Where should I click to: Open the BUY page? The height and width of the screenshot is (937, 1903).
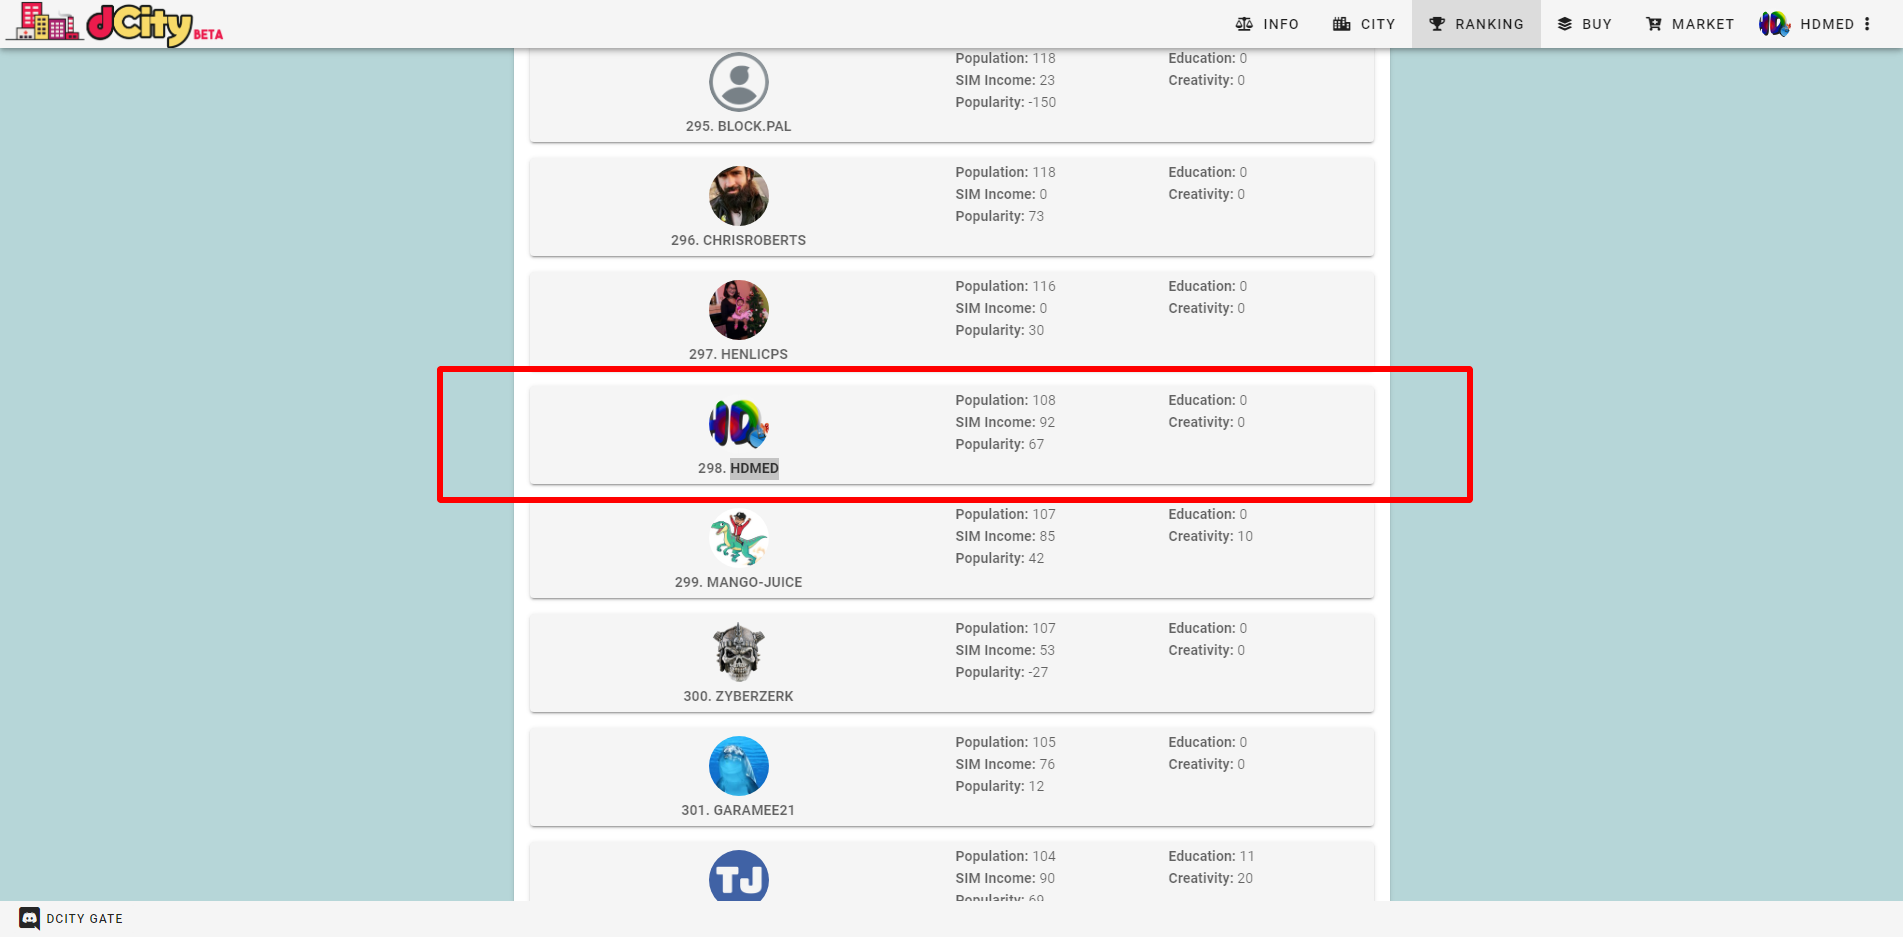coord(1584,23)
